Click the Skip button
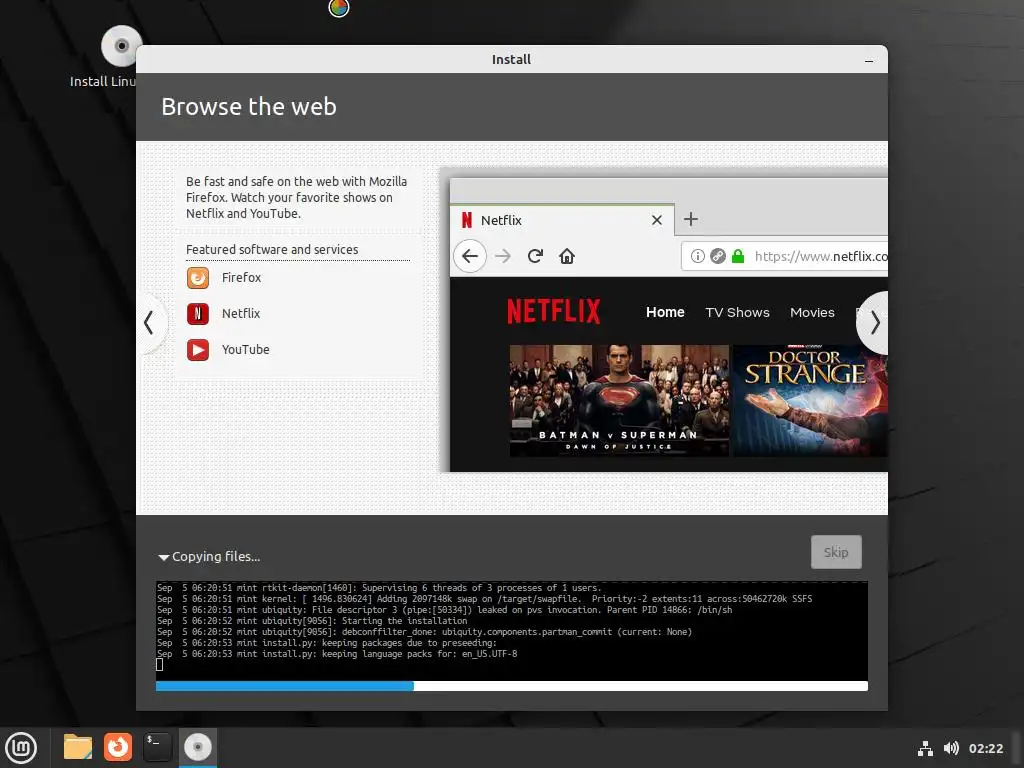 [836, 552]
